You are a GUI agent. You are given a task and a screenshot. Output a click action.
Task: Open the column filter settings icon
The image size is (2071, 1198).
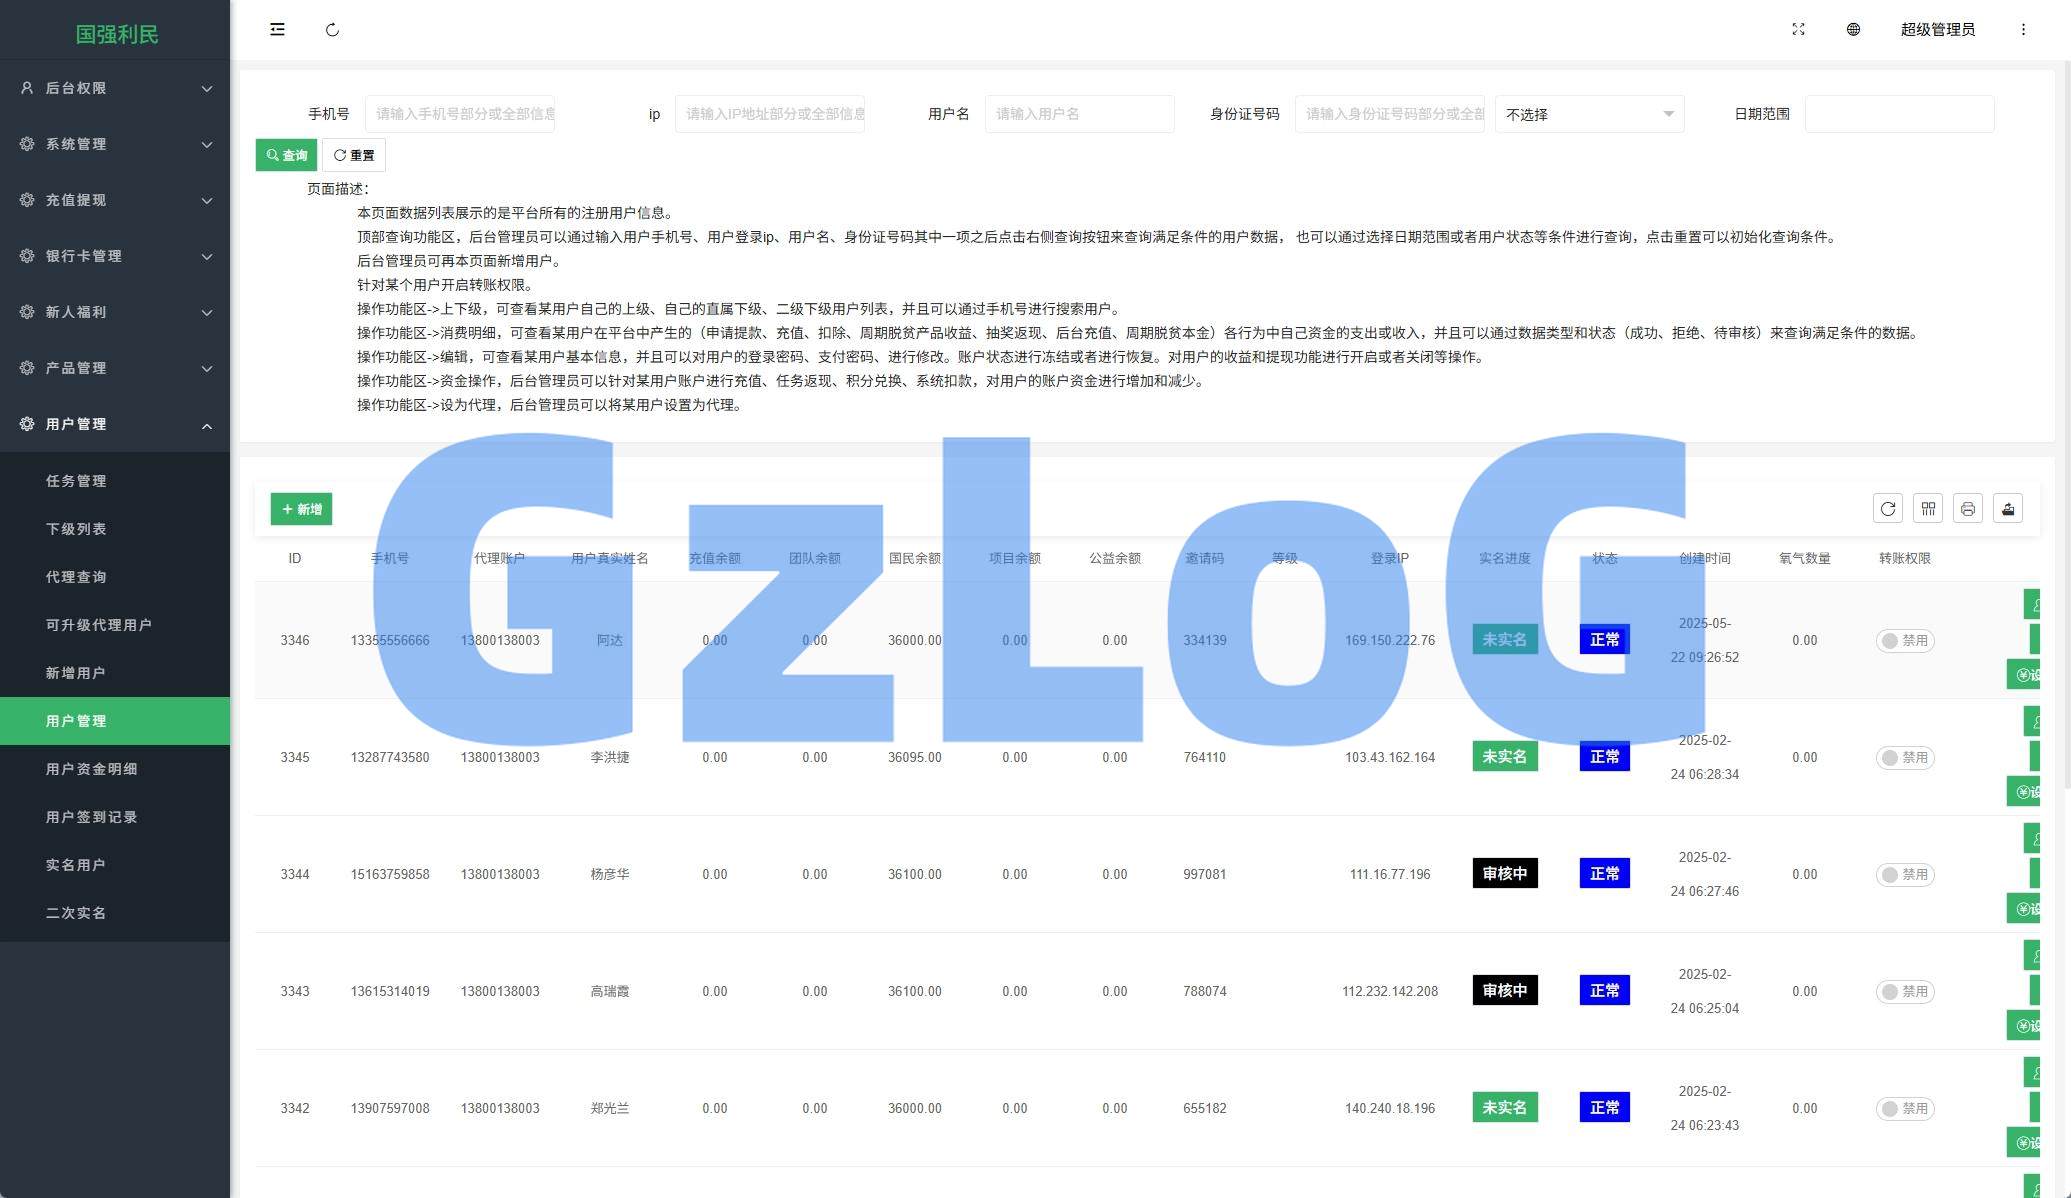(x=1927, y=509)
